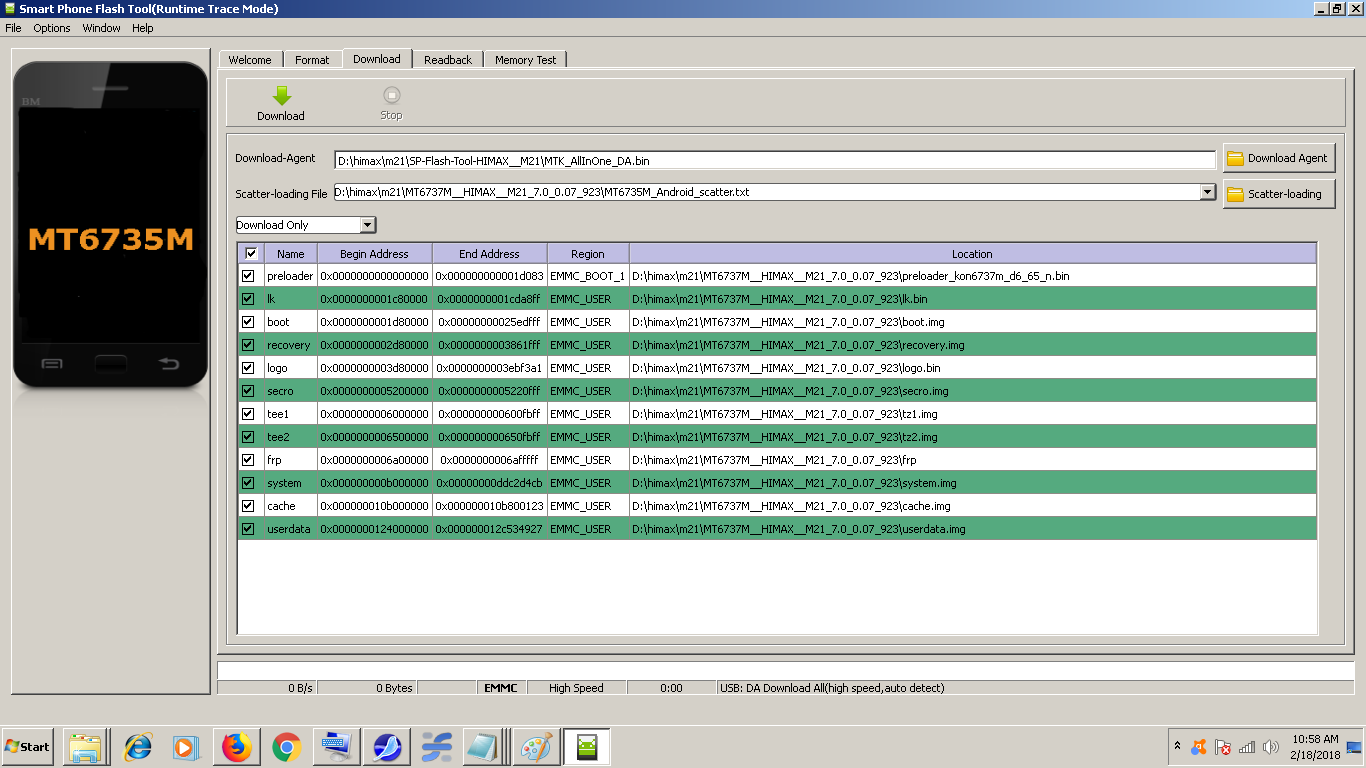Viewport: 1366px width, 768px height.
Task: Uncheck the recovery partition checkbox
Action: [248, 345]
